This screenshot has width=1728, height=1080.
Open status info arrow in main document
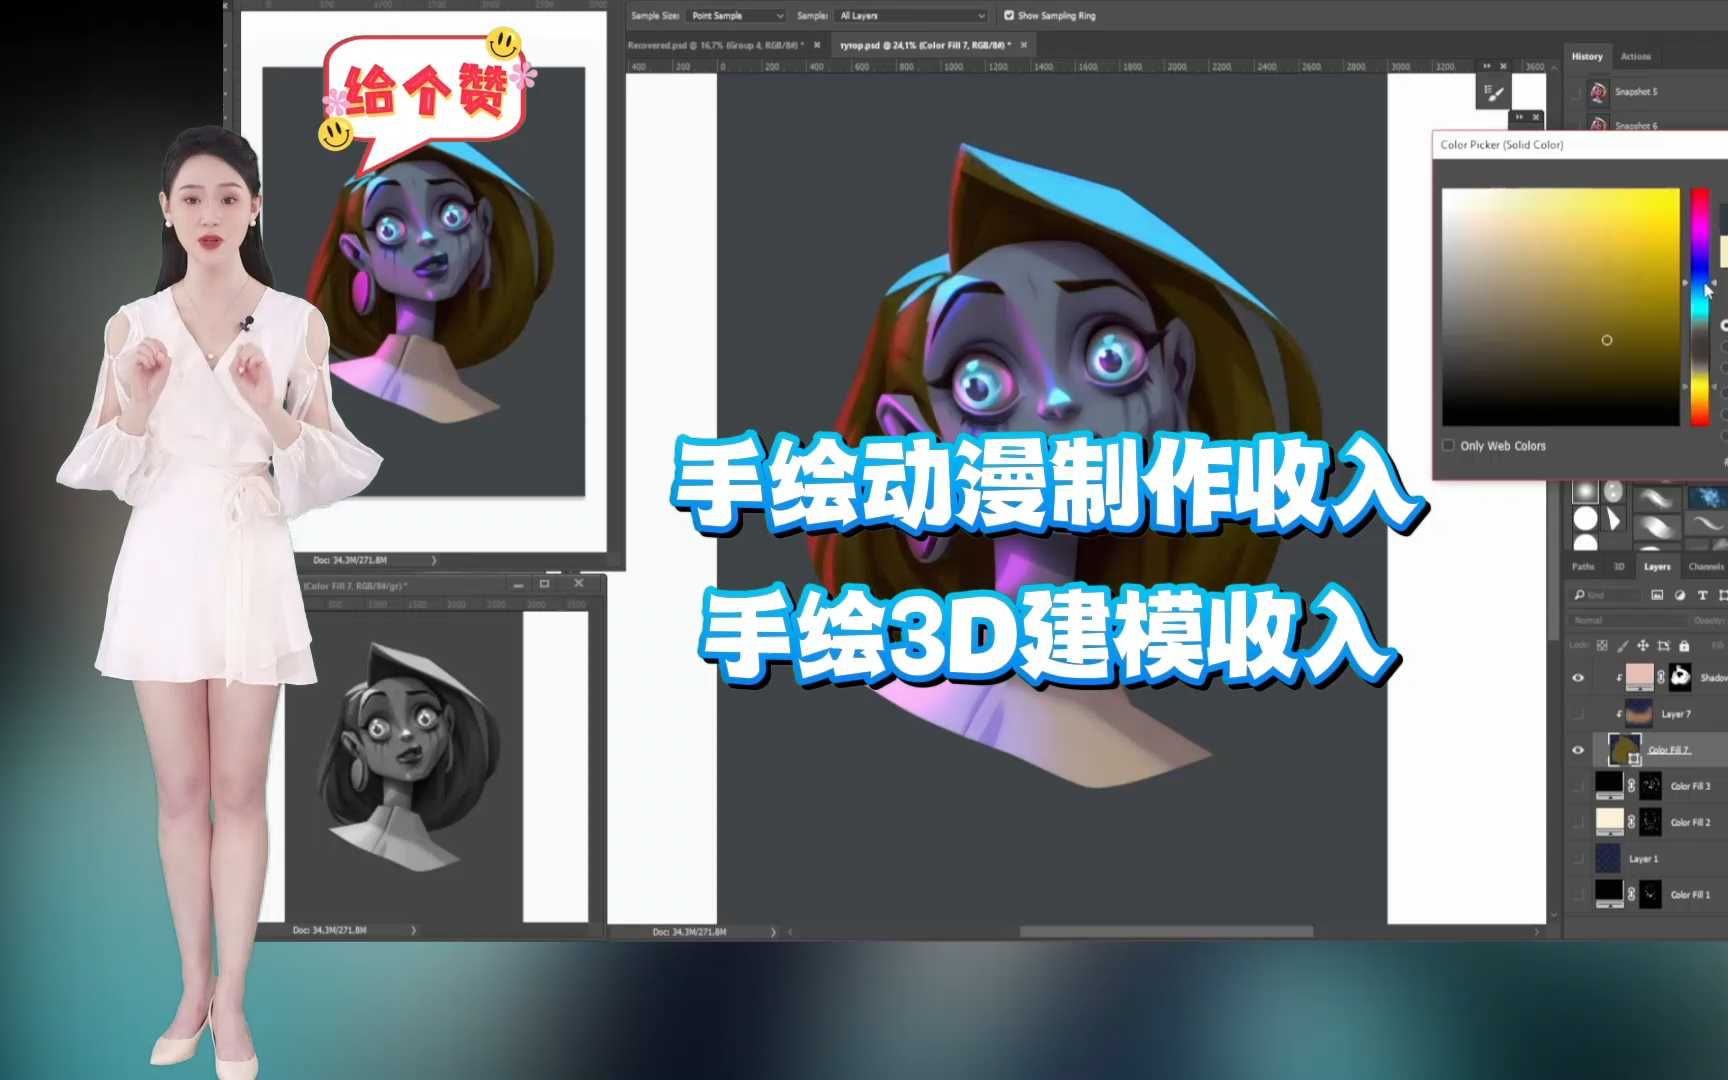[x=773, y=932]
